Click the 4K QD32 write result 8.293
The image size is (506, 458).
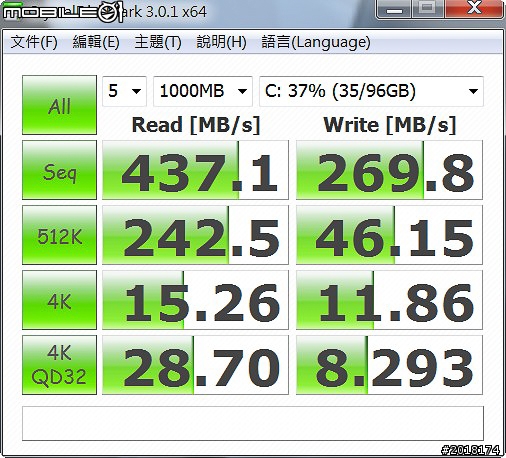[389, 365]
